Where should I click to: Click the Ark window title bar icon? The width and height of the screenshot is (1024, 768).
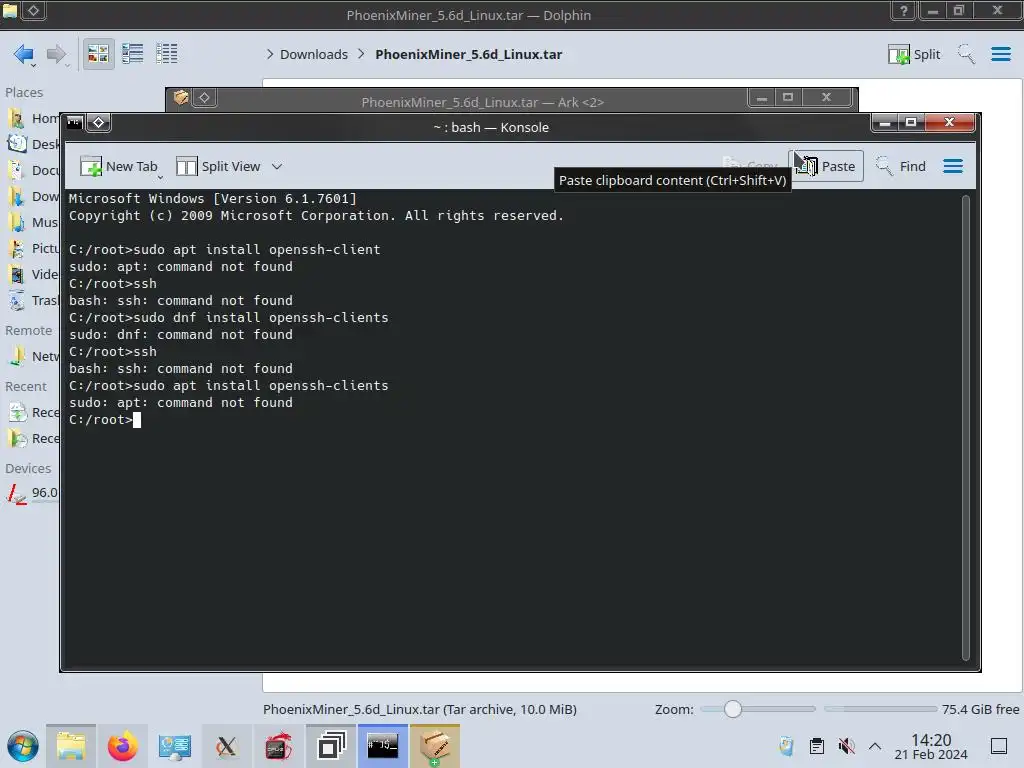[x=181, y=98]
